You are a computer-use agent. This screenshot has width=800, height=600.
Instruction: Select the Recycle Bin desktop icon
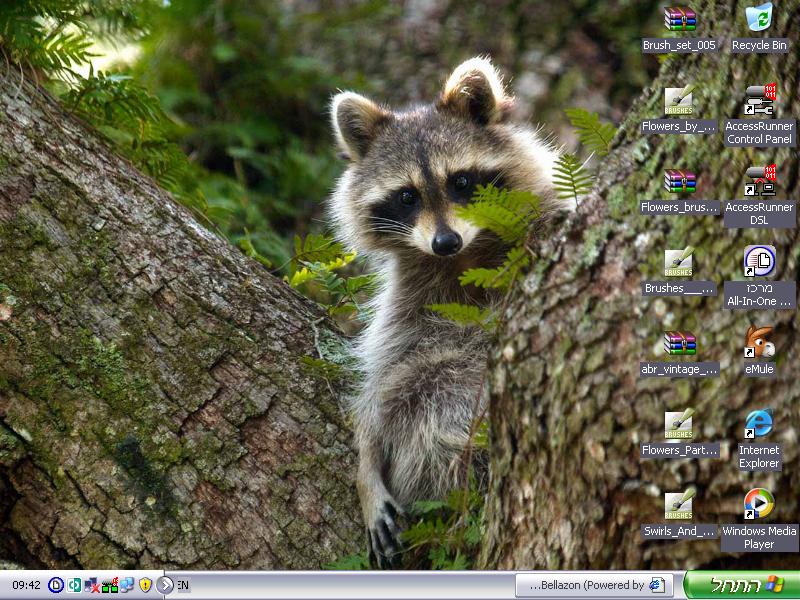[759, 19]
